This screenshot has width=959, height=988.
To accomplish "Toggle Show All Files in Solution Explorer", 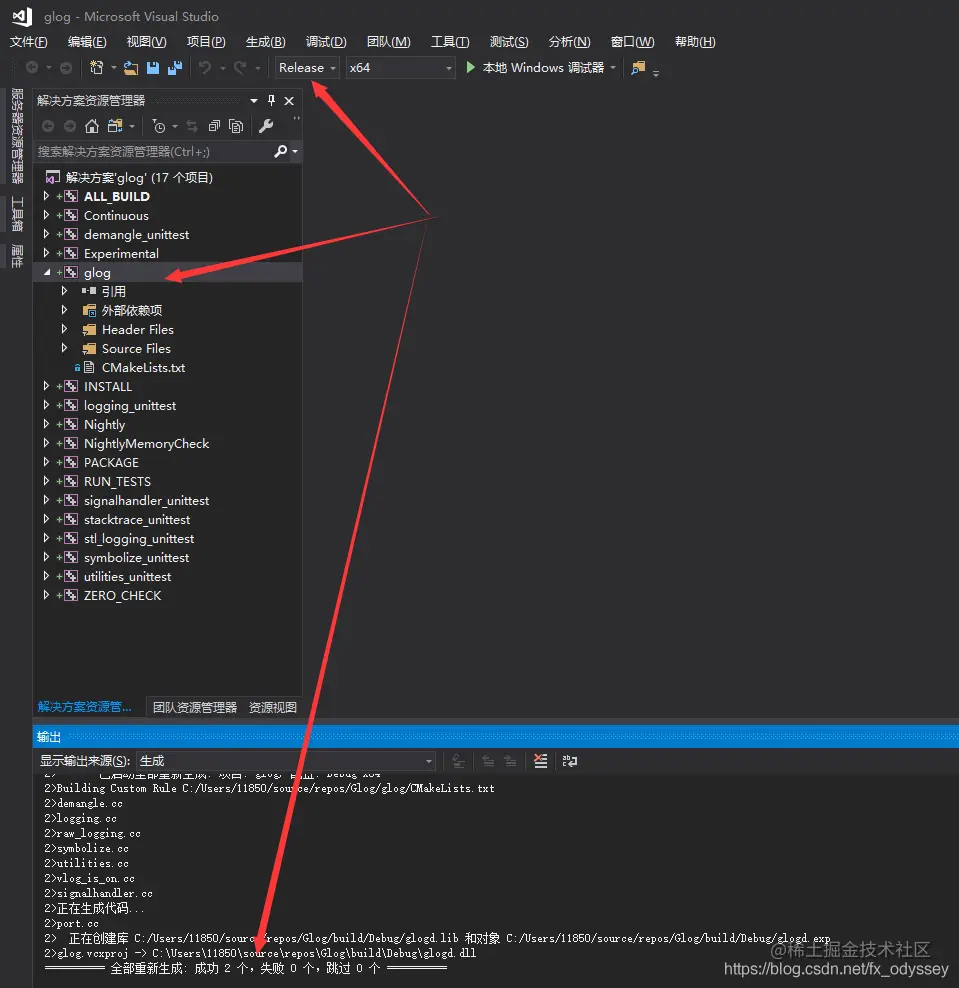I will click(x=236, y=126).
